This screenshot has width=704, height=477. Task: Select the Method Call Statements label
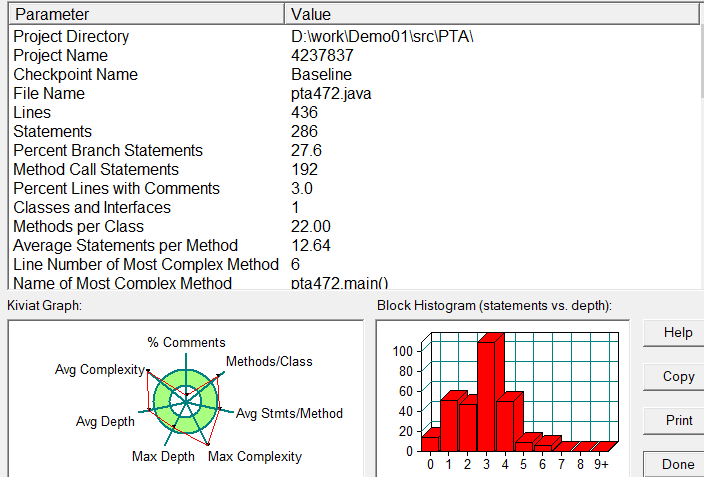point(96,169)
